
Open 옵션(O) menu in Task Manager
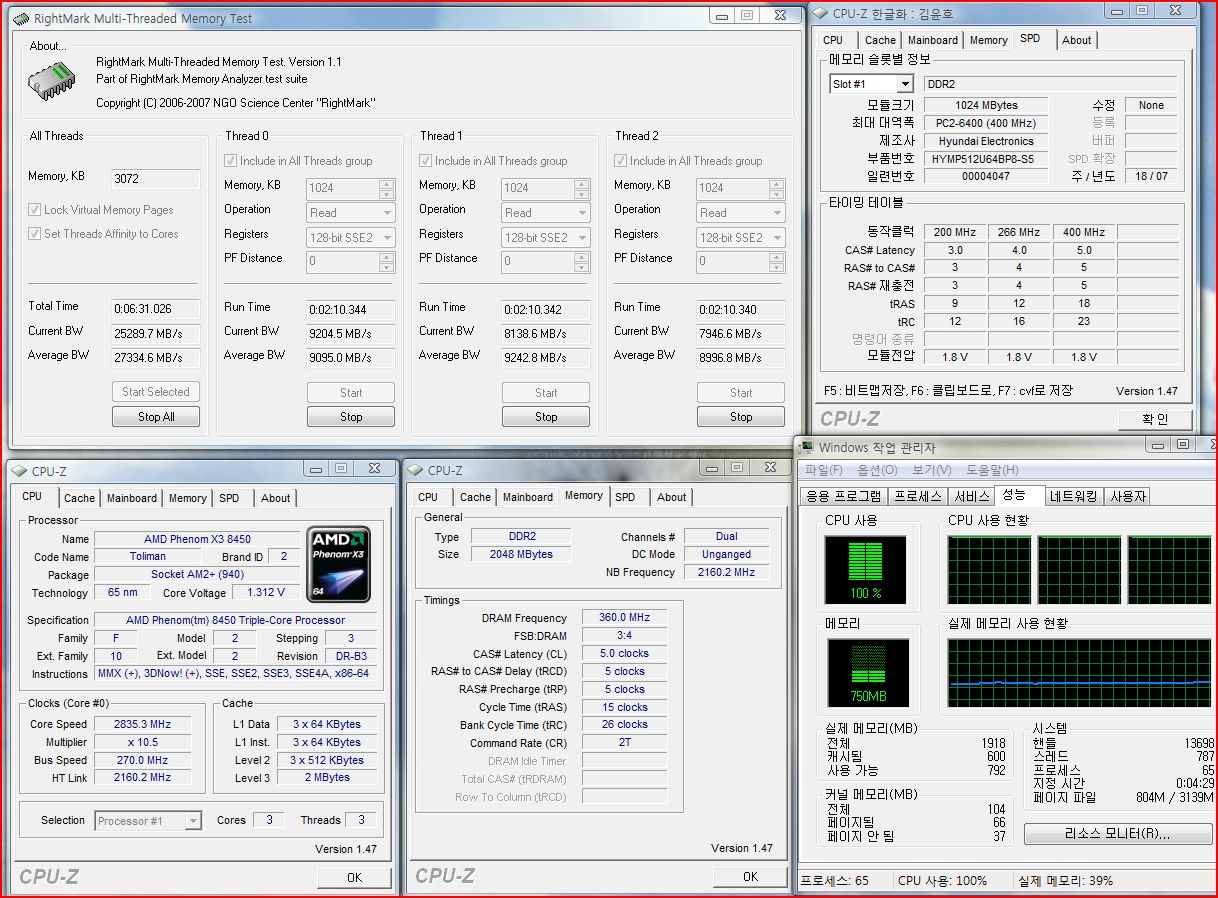pyautogui.click(x=877, y=470)
